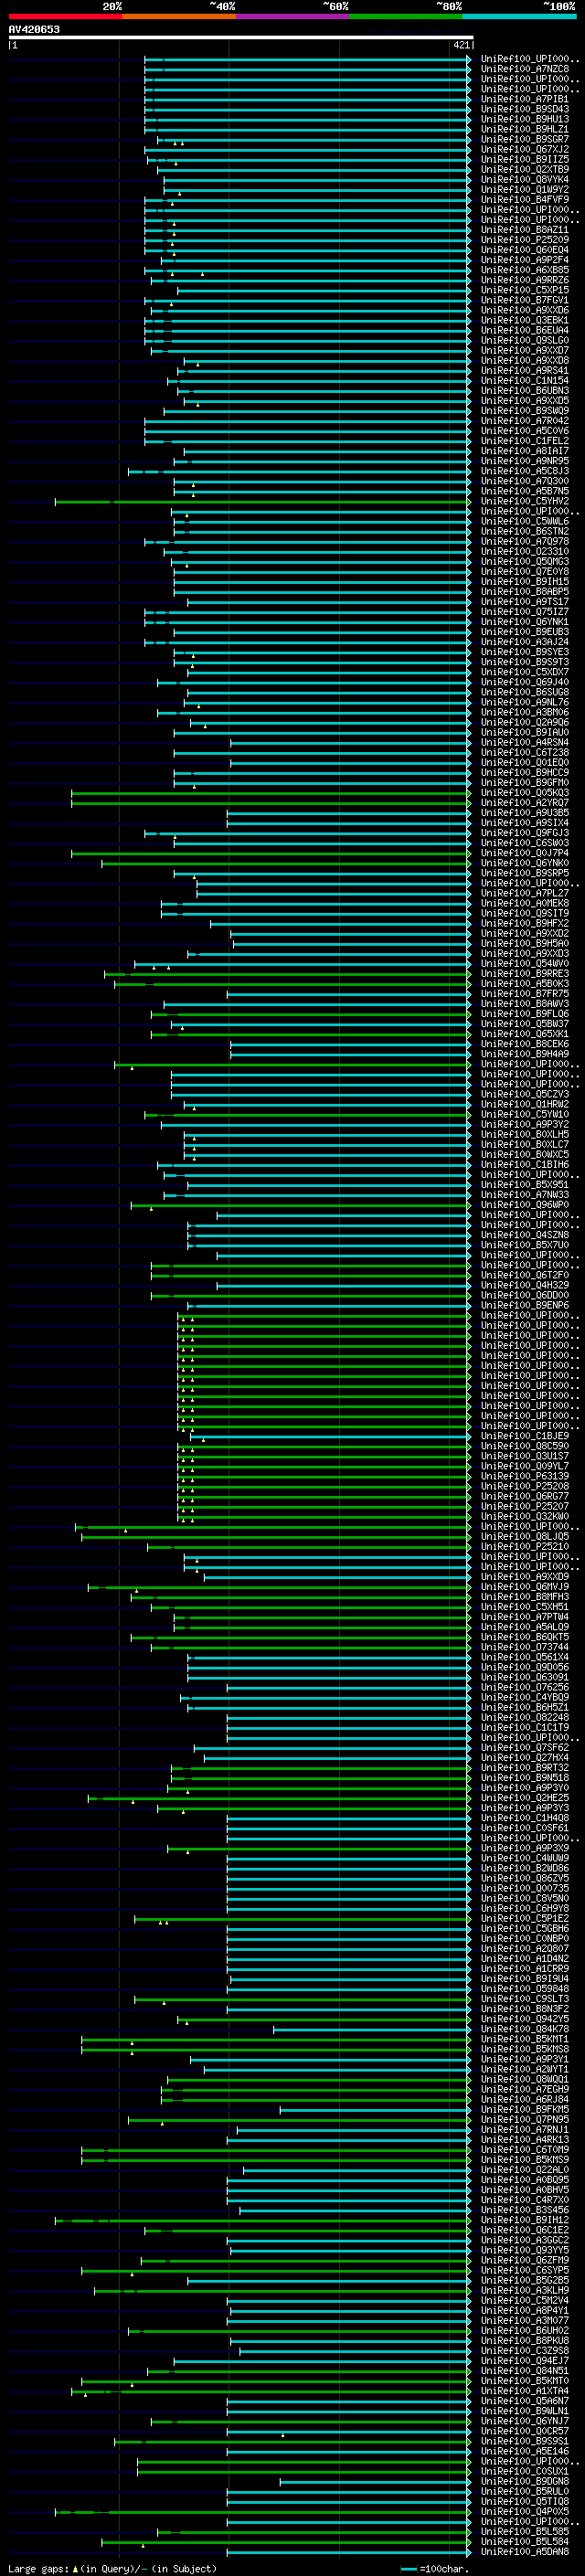The width and height of the screenshot is (585, 2576).
Task: Select the UniRef100_Q05KQ3 label
Action: [525, 793]
